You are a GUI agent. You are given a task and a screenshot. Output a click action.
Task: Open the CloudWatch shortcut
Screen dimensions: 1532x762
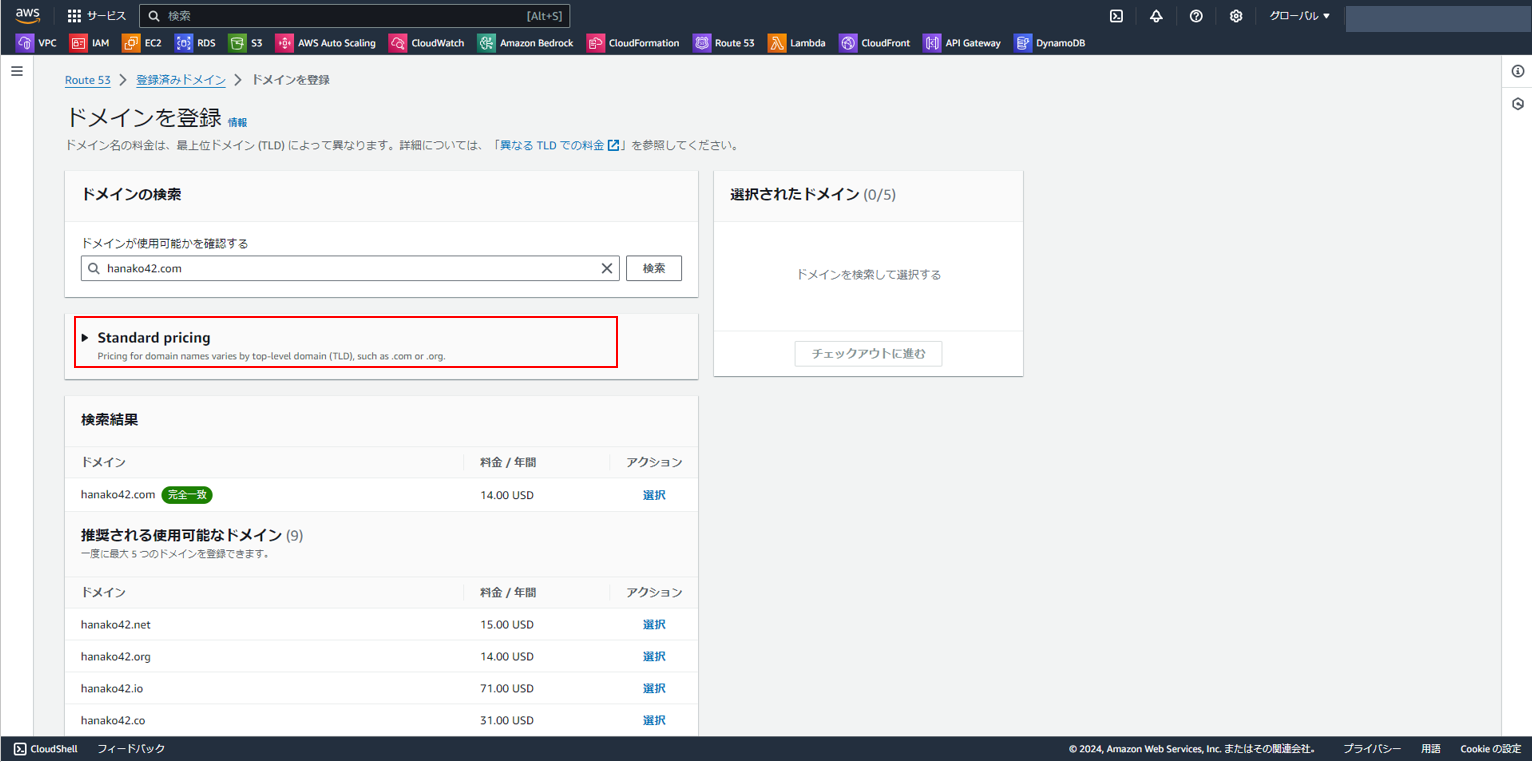(x=427, y=43)
